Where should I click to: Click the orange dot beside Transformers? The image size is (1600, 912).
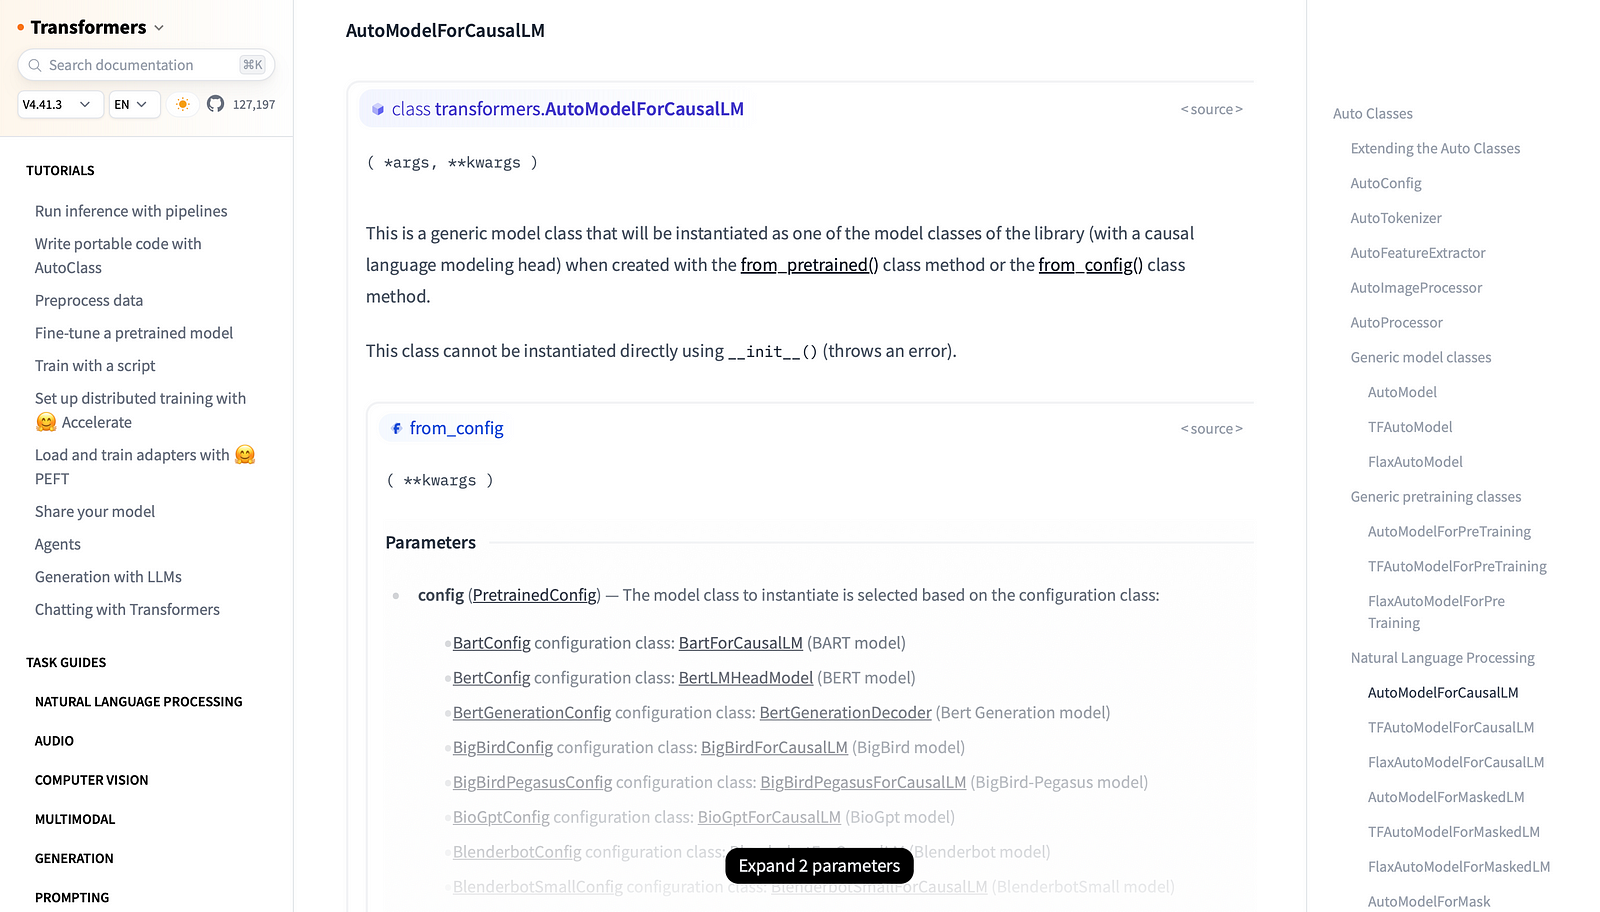[x=20, y=28]
